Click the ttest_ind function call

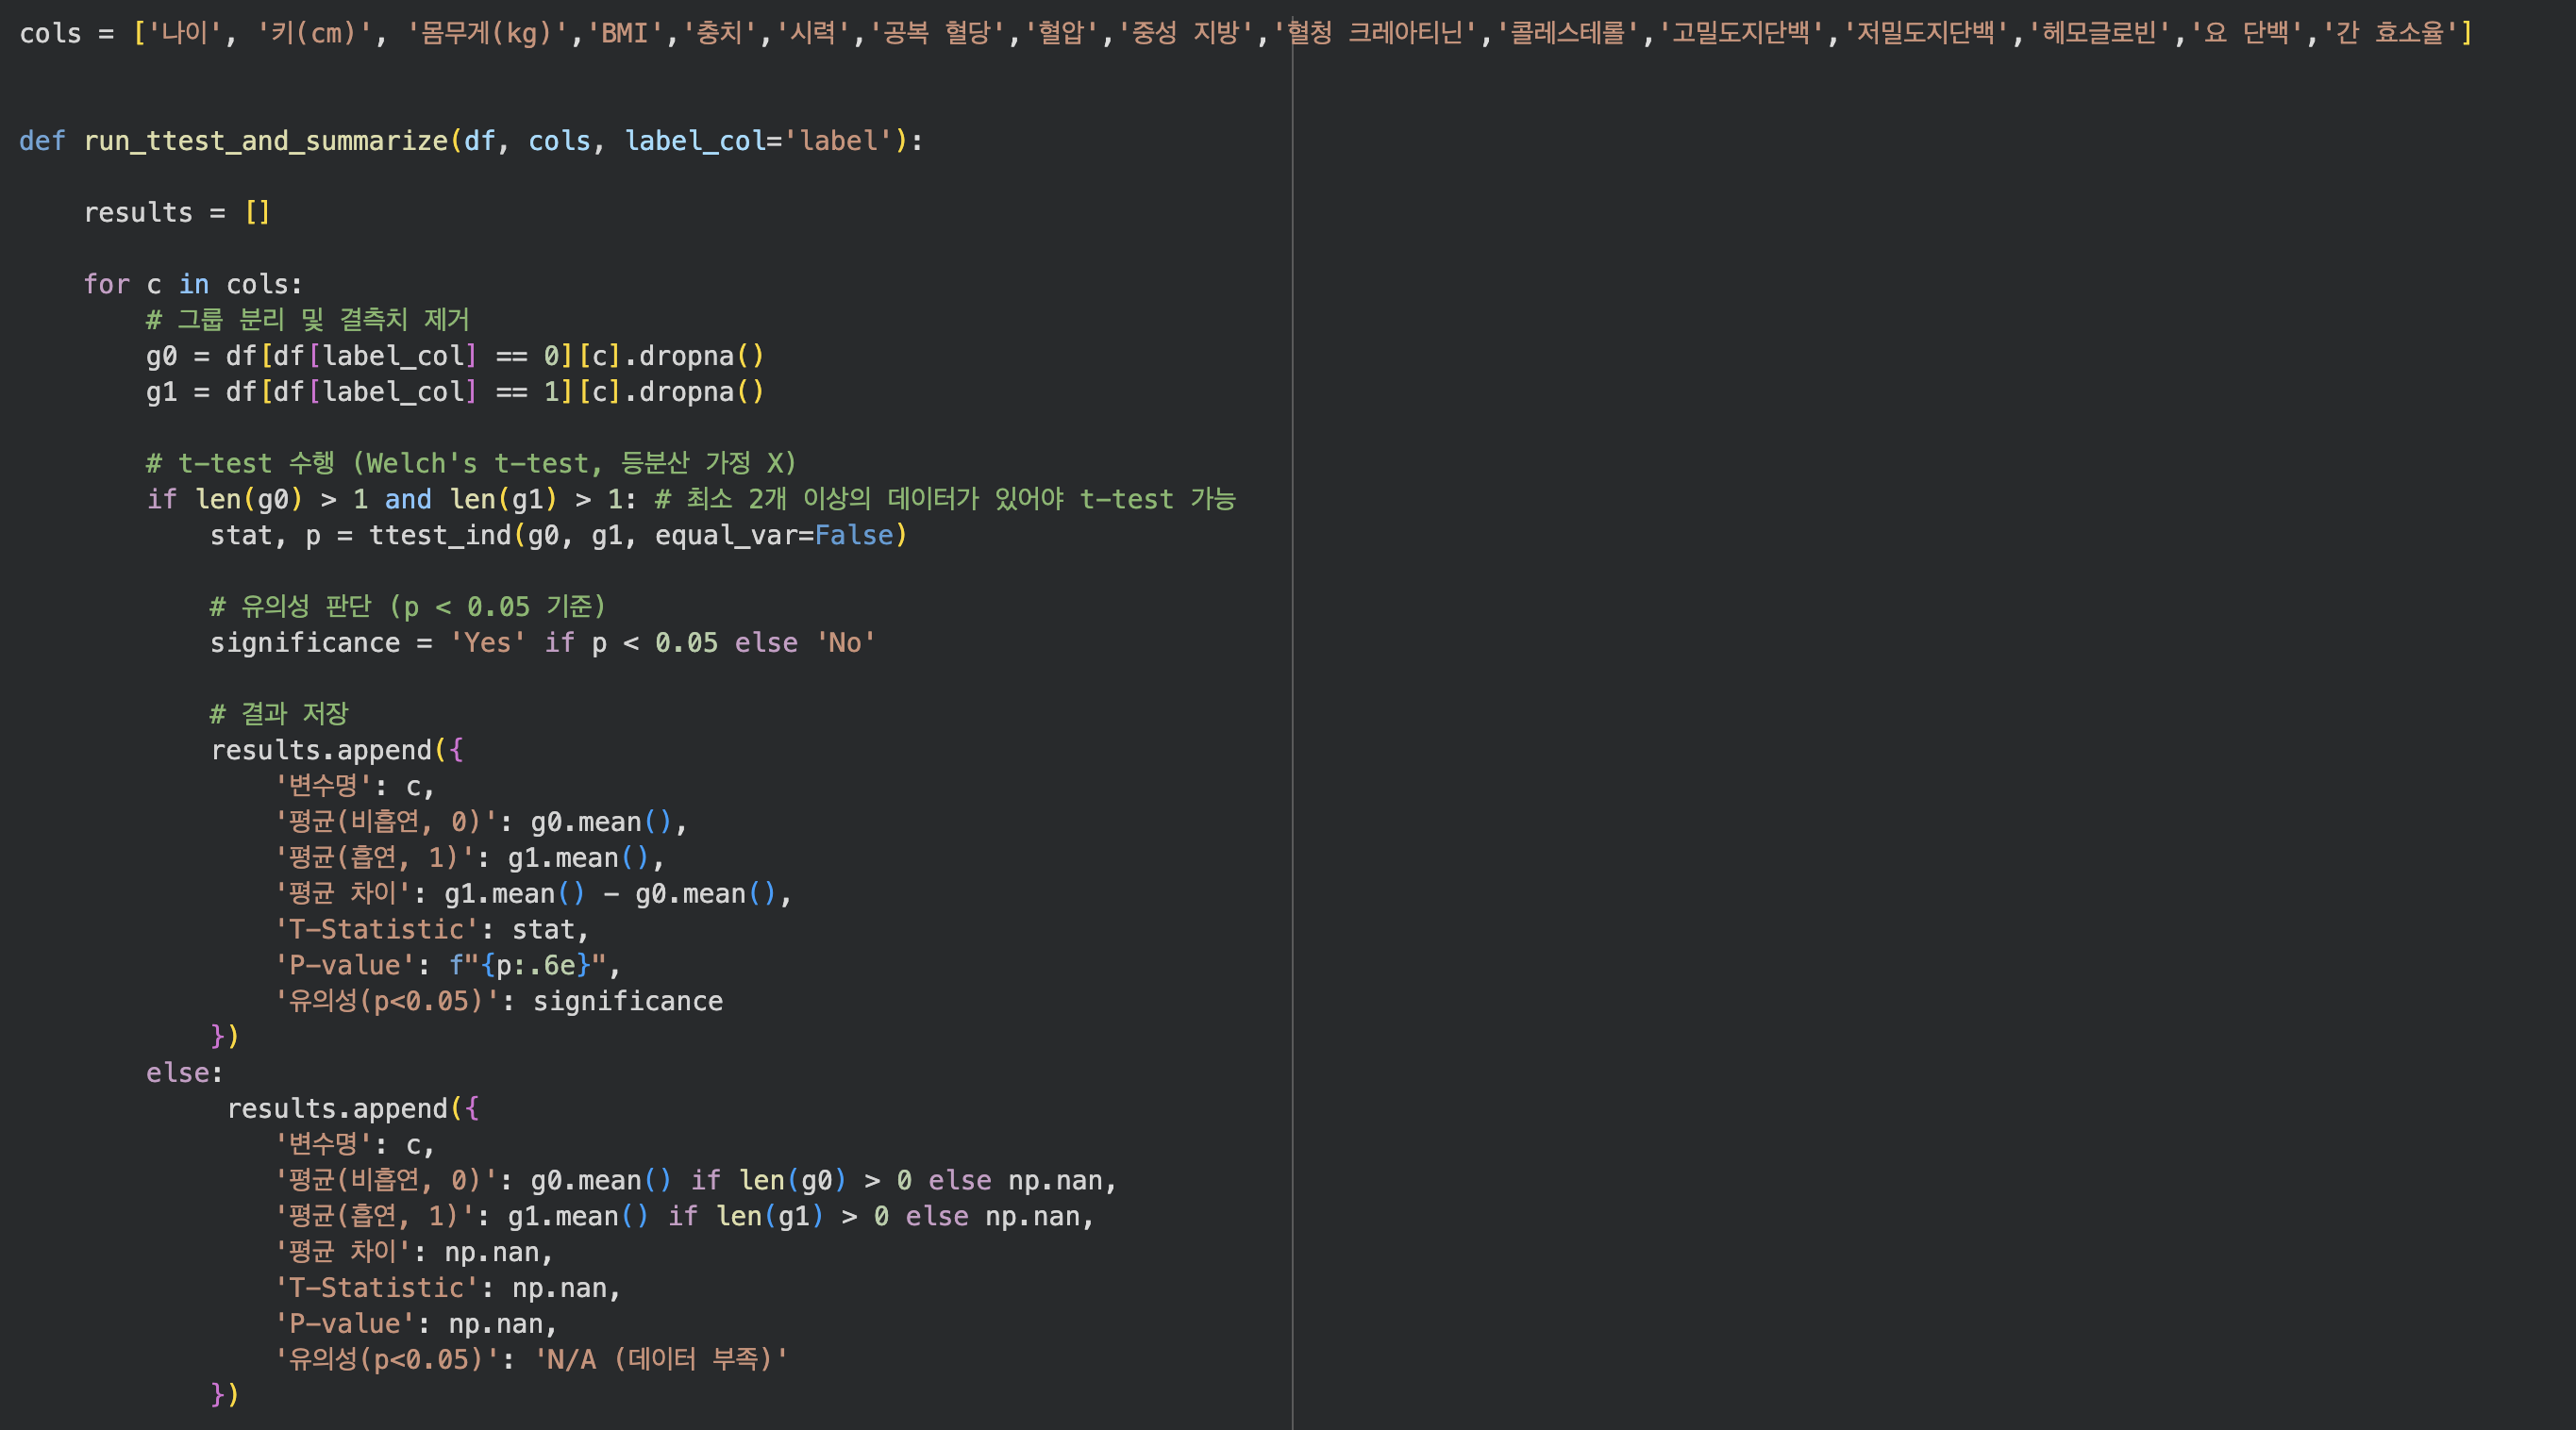[440, 536]
